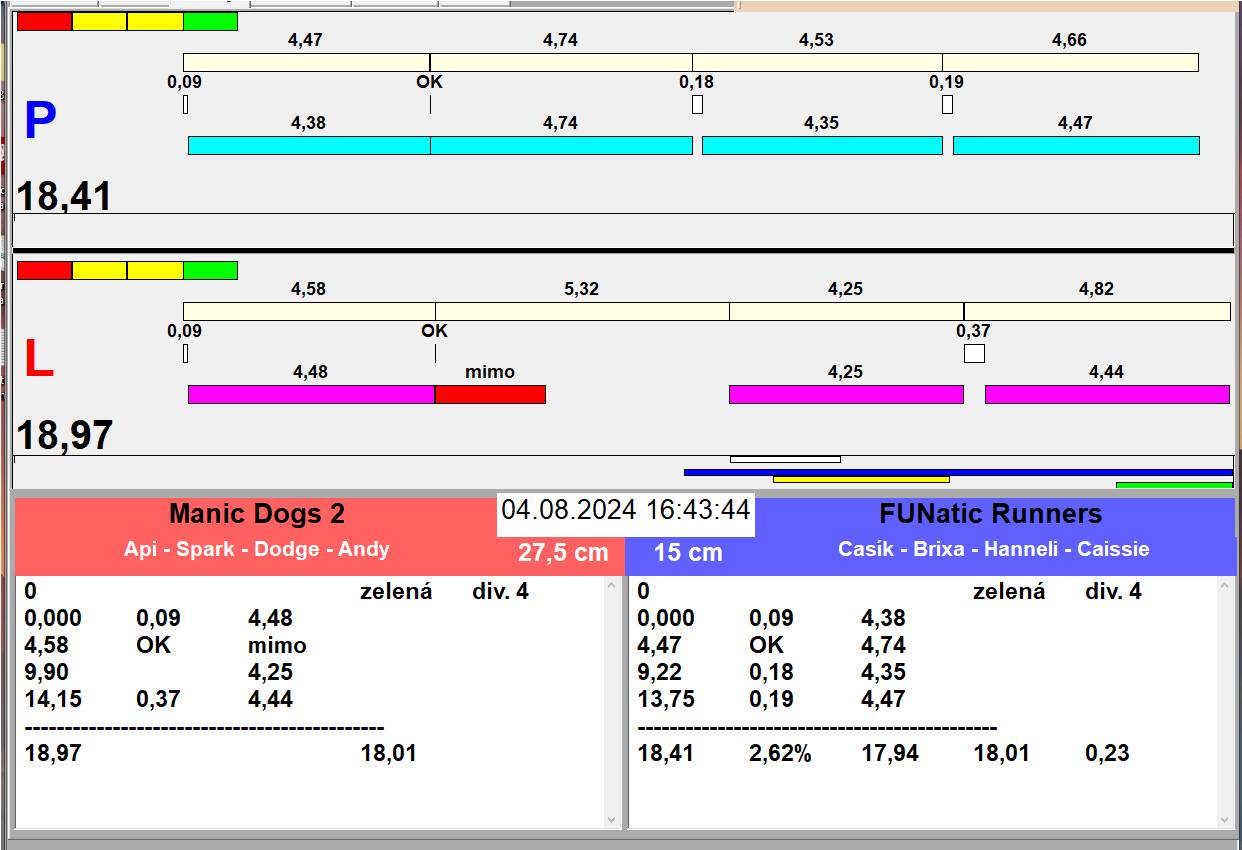Viewport: 1242px width, 850px height.
Task: Click the Manic Dogs 2 team header
Action: 257,514
